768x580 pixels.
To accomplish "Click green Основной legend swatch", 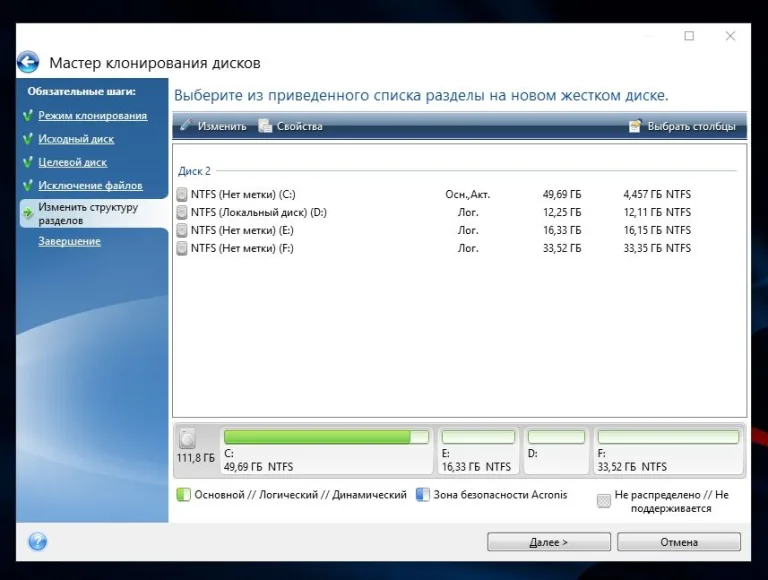I will pos(183,495).
